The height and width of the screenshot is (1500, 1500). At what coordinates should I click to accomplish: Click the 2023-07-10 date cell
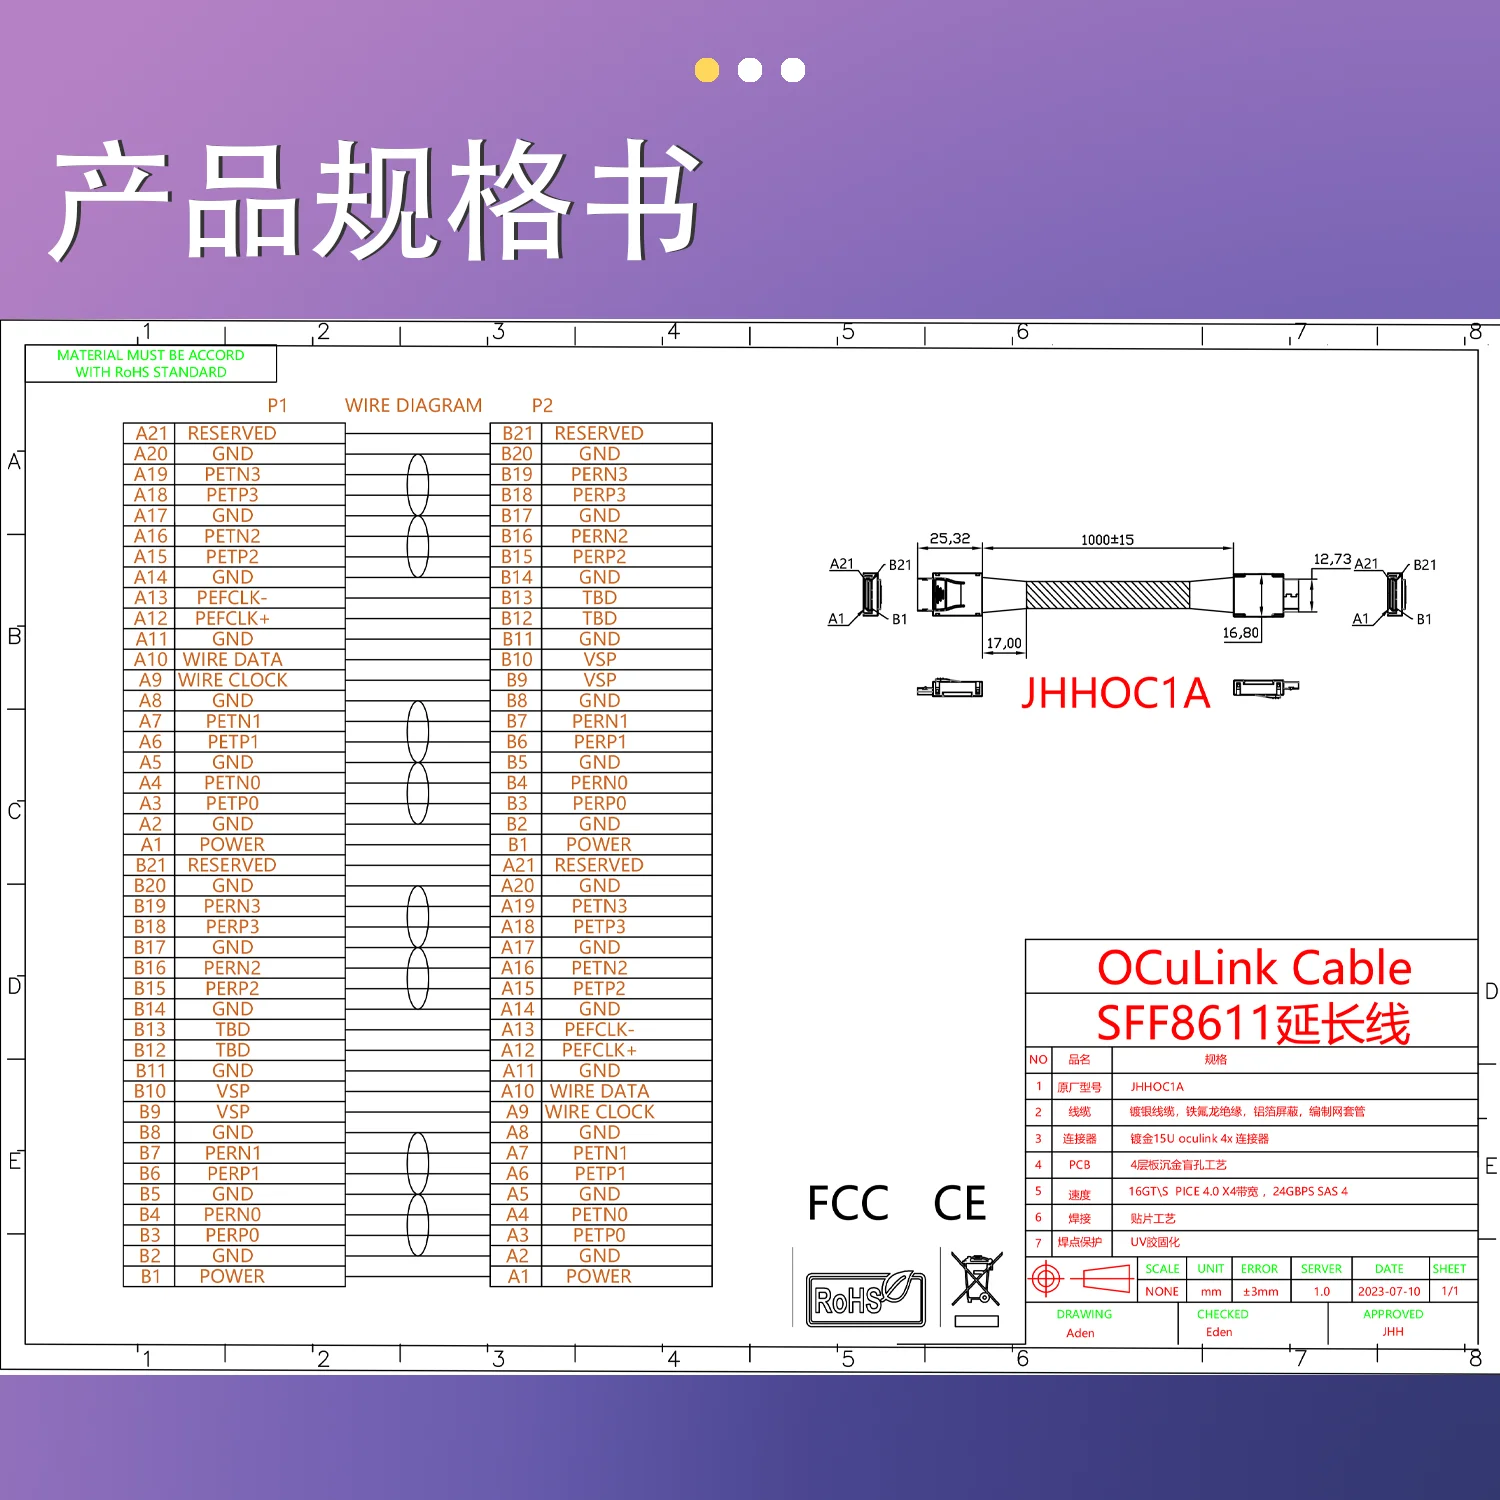1389,1291
